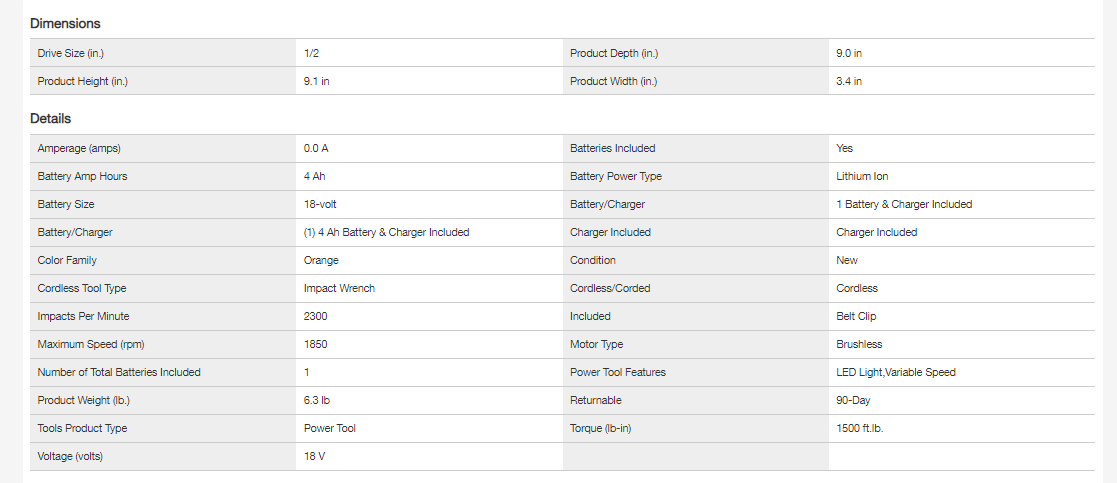Select the Drive Size (in.) label
Image resolution: width=1117 pixels, height=483 pixels.
click(79, 52)
